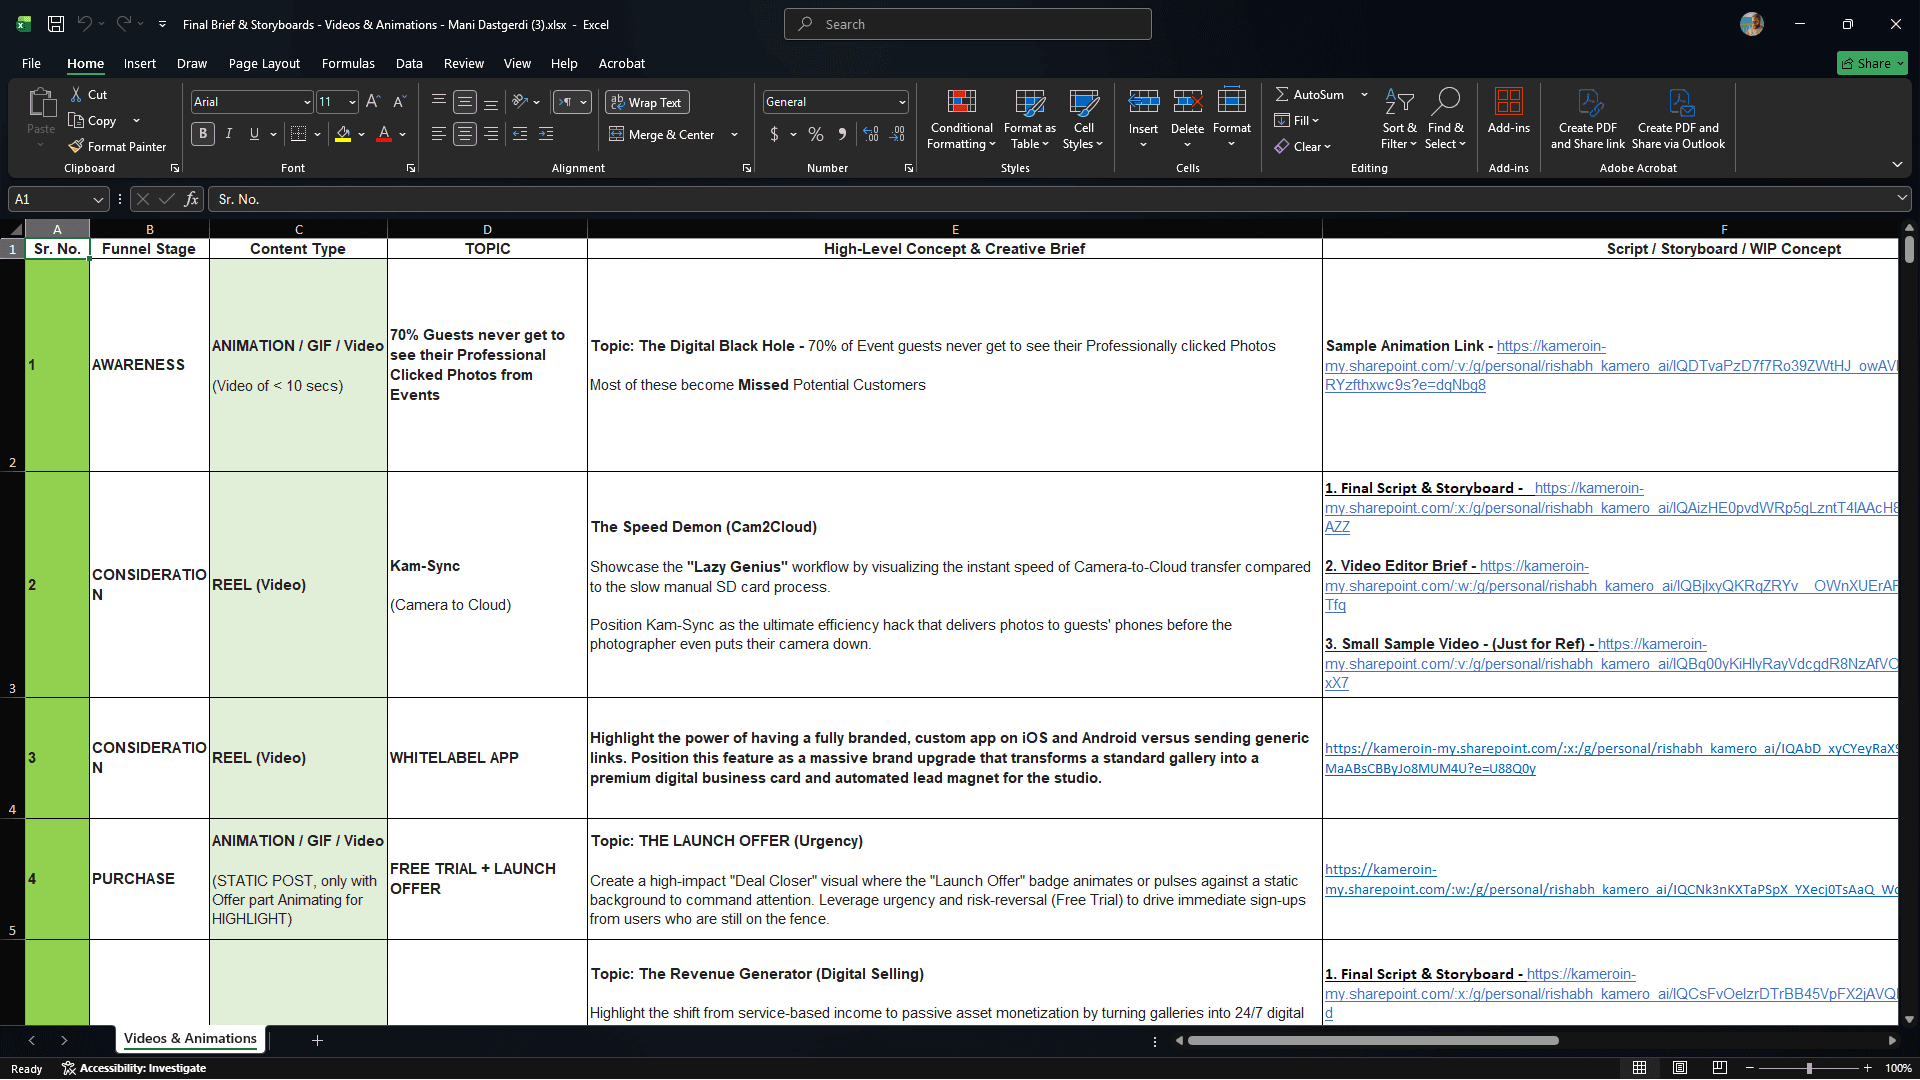Click the Undo arrow icon
The width and height of the screenshot is (1920, 1080).
click(x=85, y=24)
